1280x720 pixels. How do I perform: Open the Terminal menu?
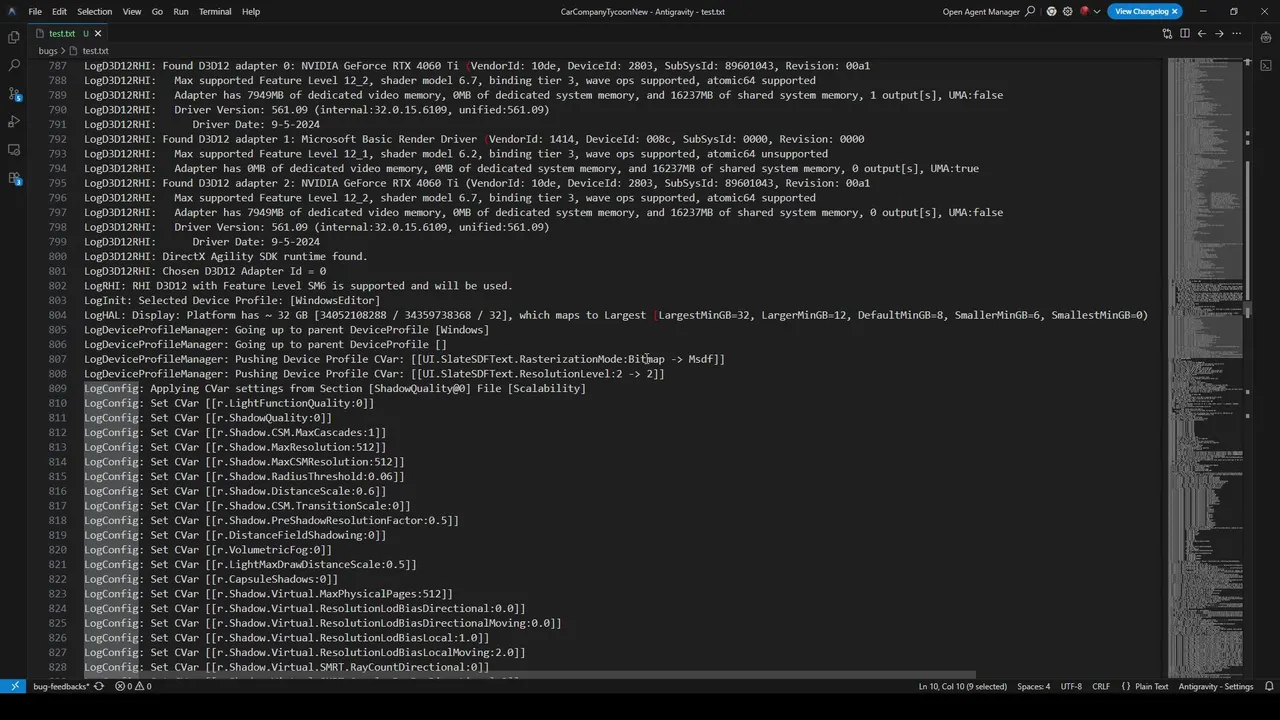tap(215, 11)
